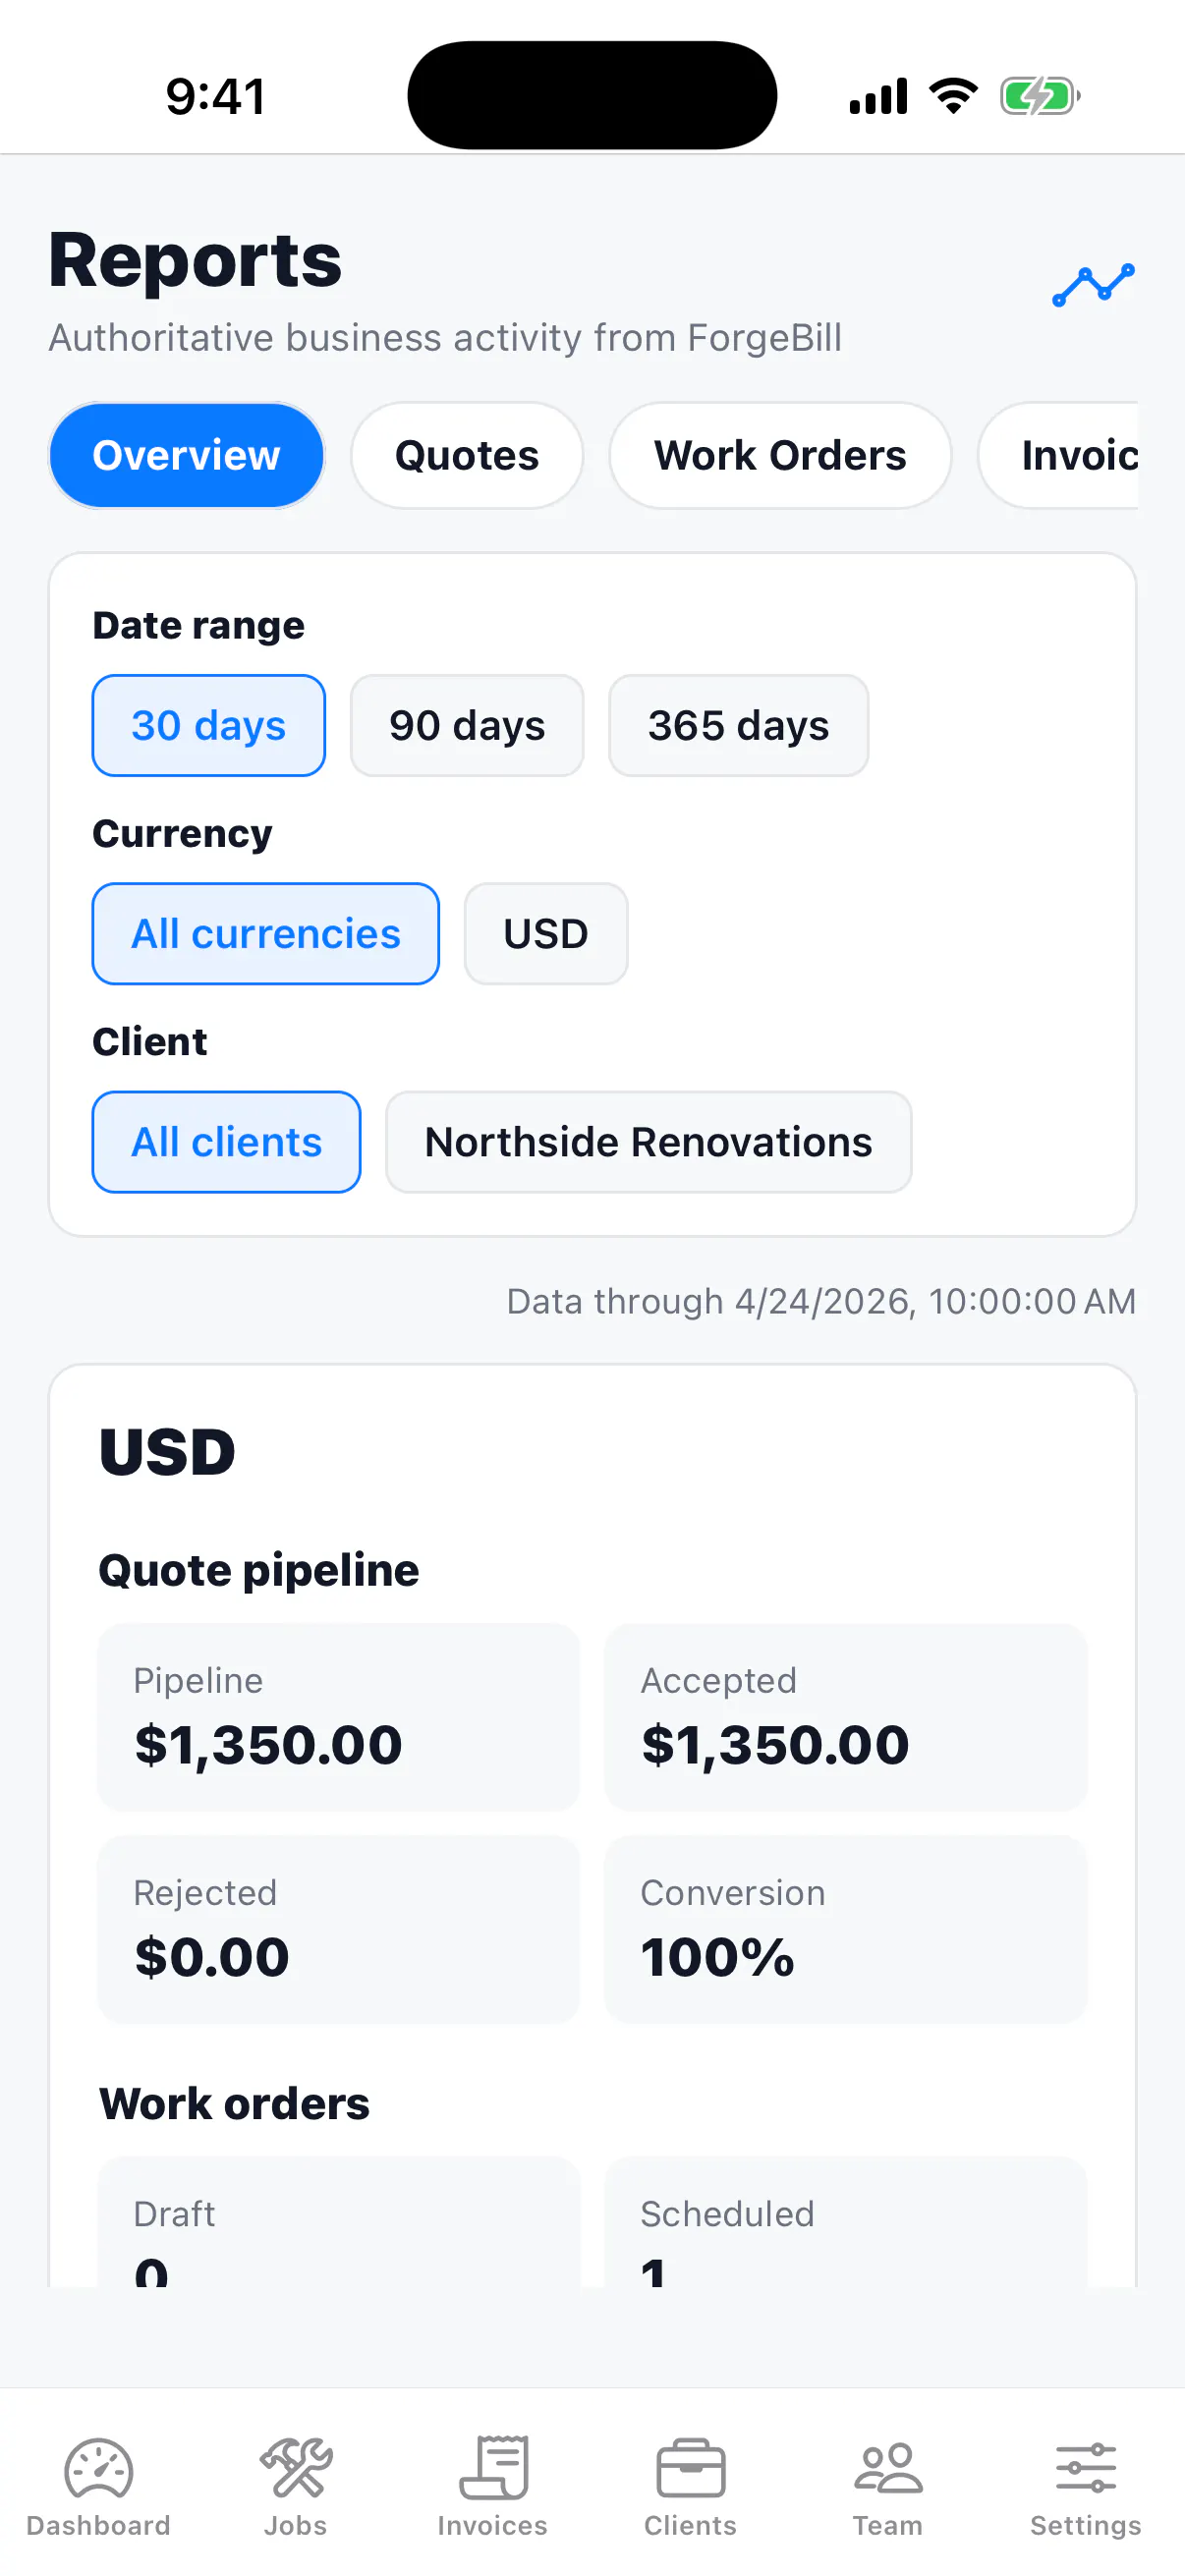Open the Clients briefcase icon
Image resolution: width=1185 pixels, height=2576 pixels.
point(690,2468)
